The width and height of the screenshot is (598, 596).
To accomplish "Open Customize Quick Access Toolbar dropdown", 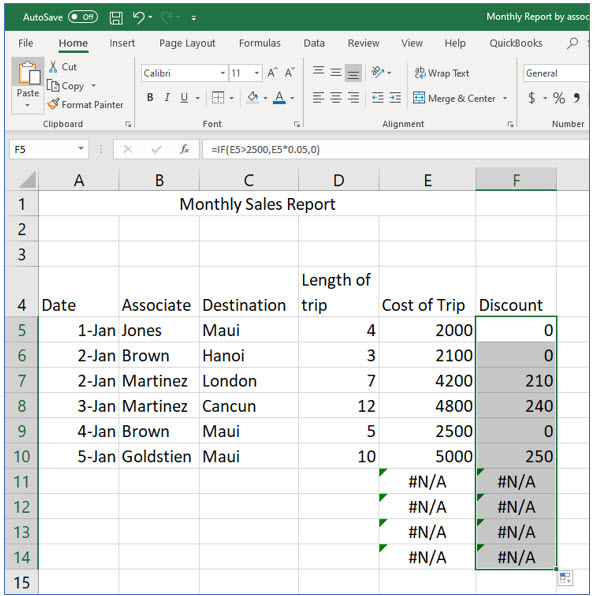I will point(194,18).
